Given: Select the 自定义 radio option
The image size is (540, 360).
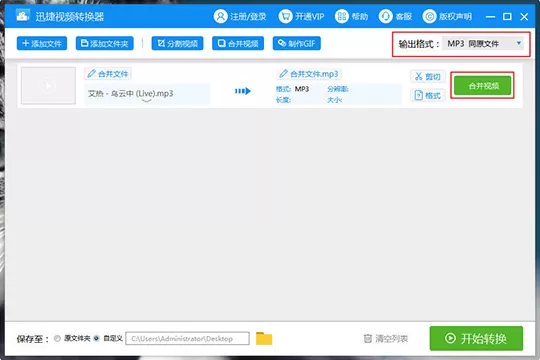Looking at the screenshot, I should 96,339.
